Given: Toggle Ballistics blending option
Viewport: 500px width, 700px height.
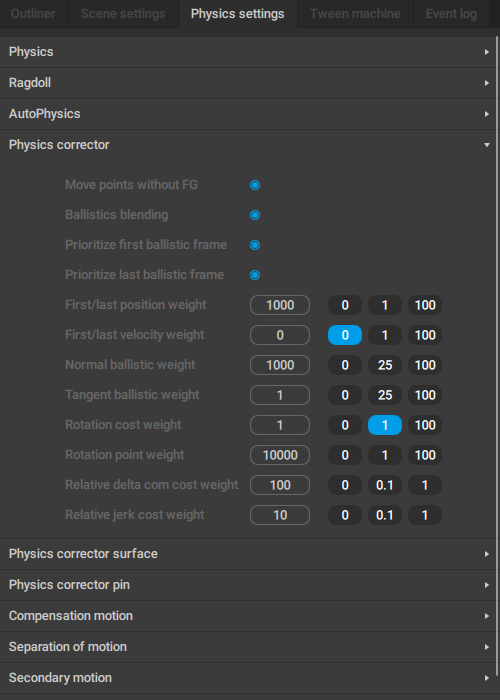Looking at the screenshot, I should (x=255, y=215).
